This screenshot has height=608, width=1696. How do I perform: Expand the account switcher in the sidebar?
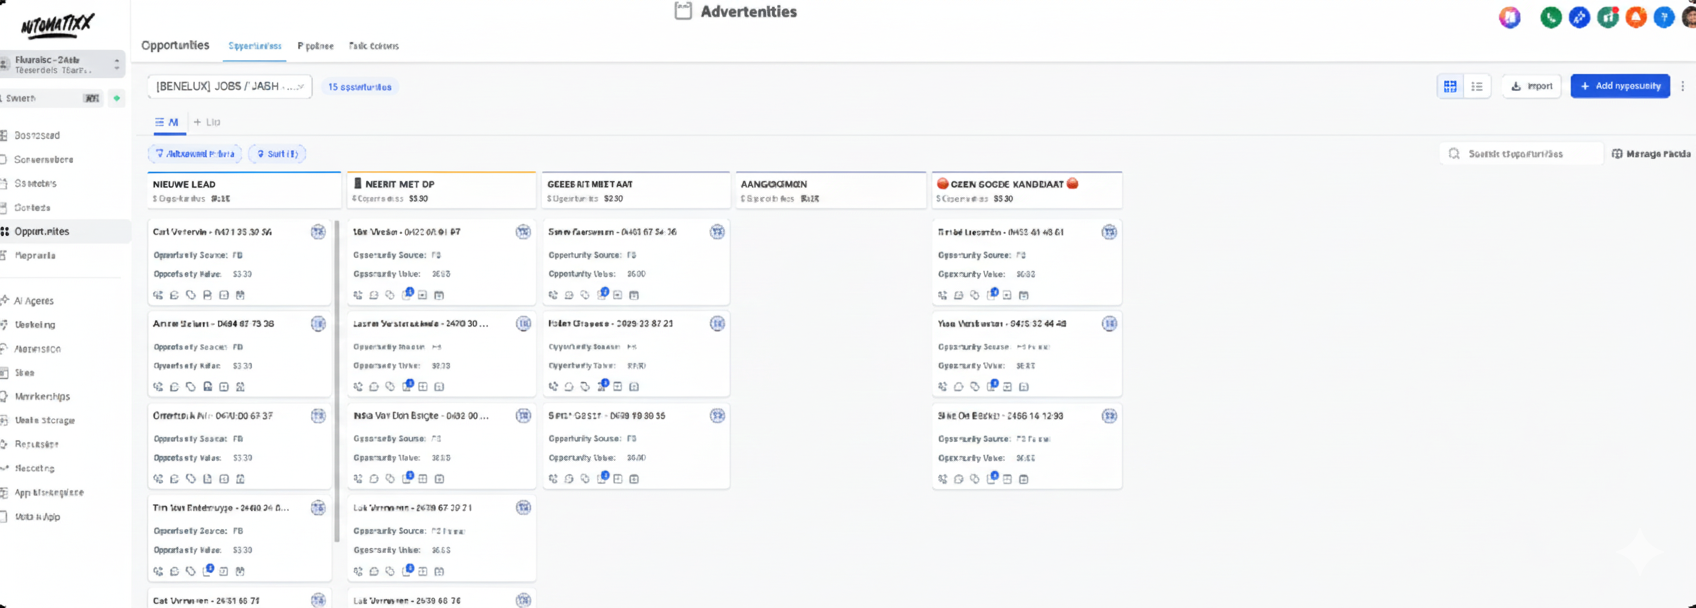63,64
